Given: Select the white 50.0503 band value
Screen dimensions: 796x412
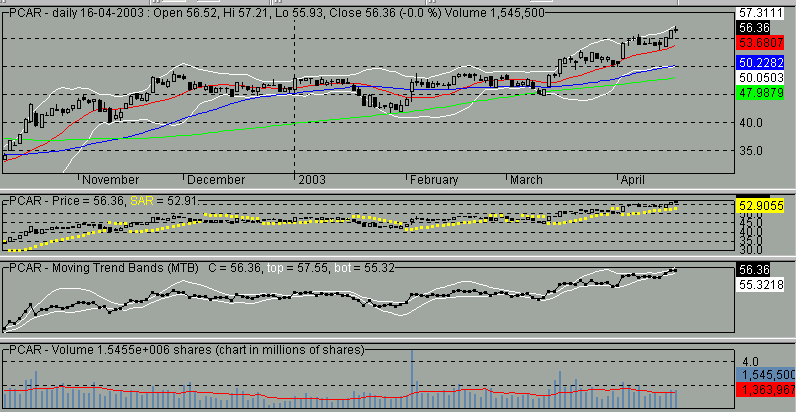Looking at the screenshot, I should (759, 78).
